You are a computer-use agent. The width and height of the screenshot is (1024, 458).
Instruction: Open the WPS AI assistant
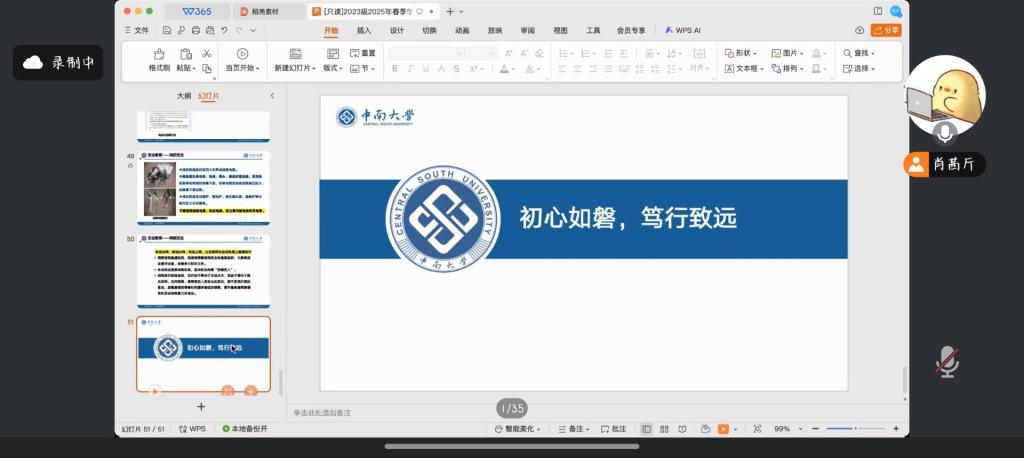(684, 31)
